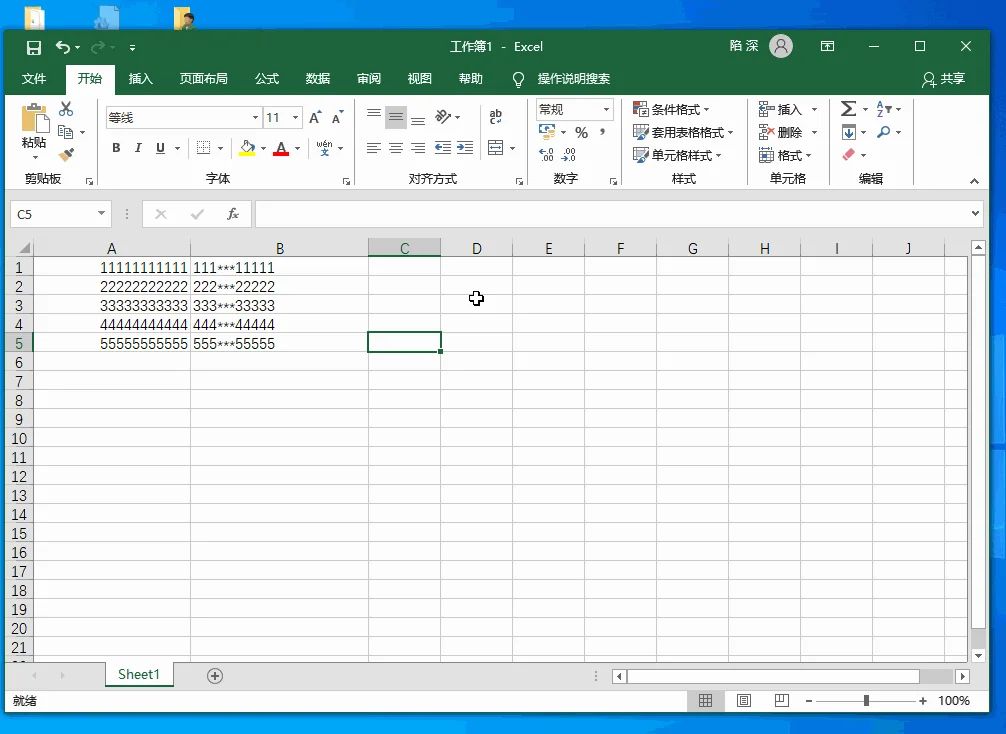The height and width of the screenshot is (734, 1006).
Task: Open the 文件 File menu
Action: click(33, 79)
